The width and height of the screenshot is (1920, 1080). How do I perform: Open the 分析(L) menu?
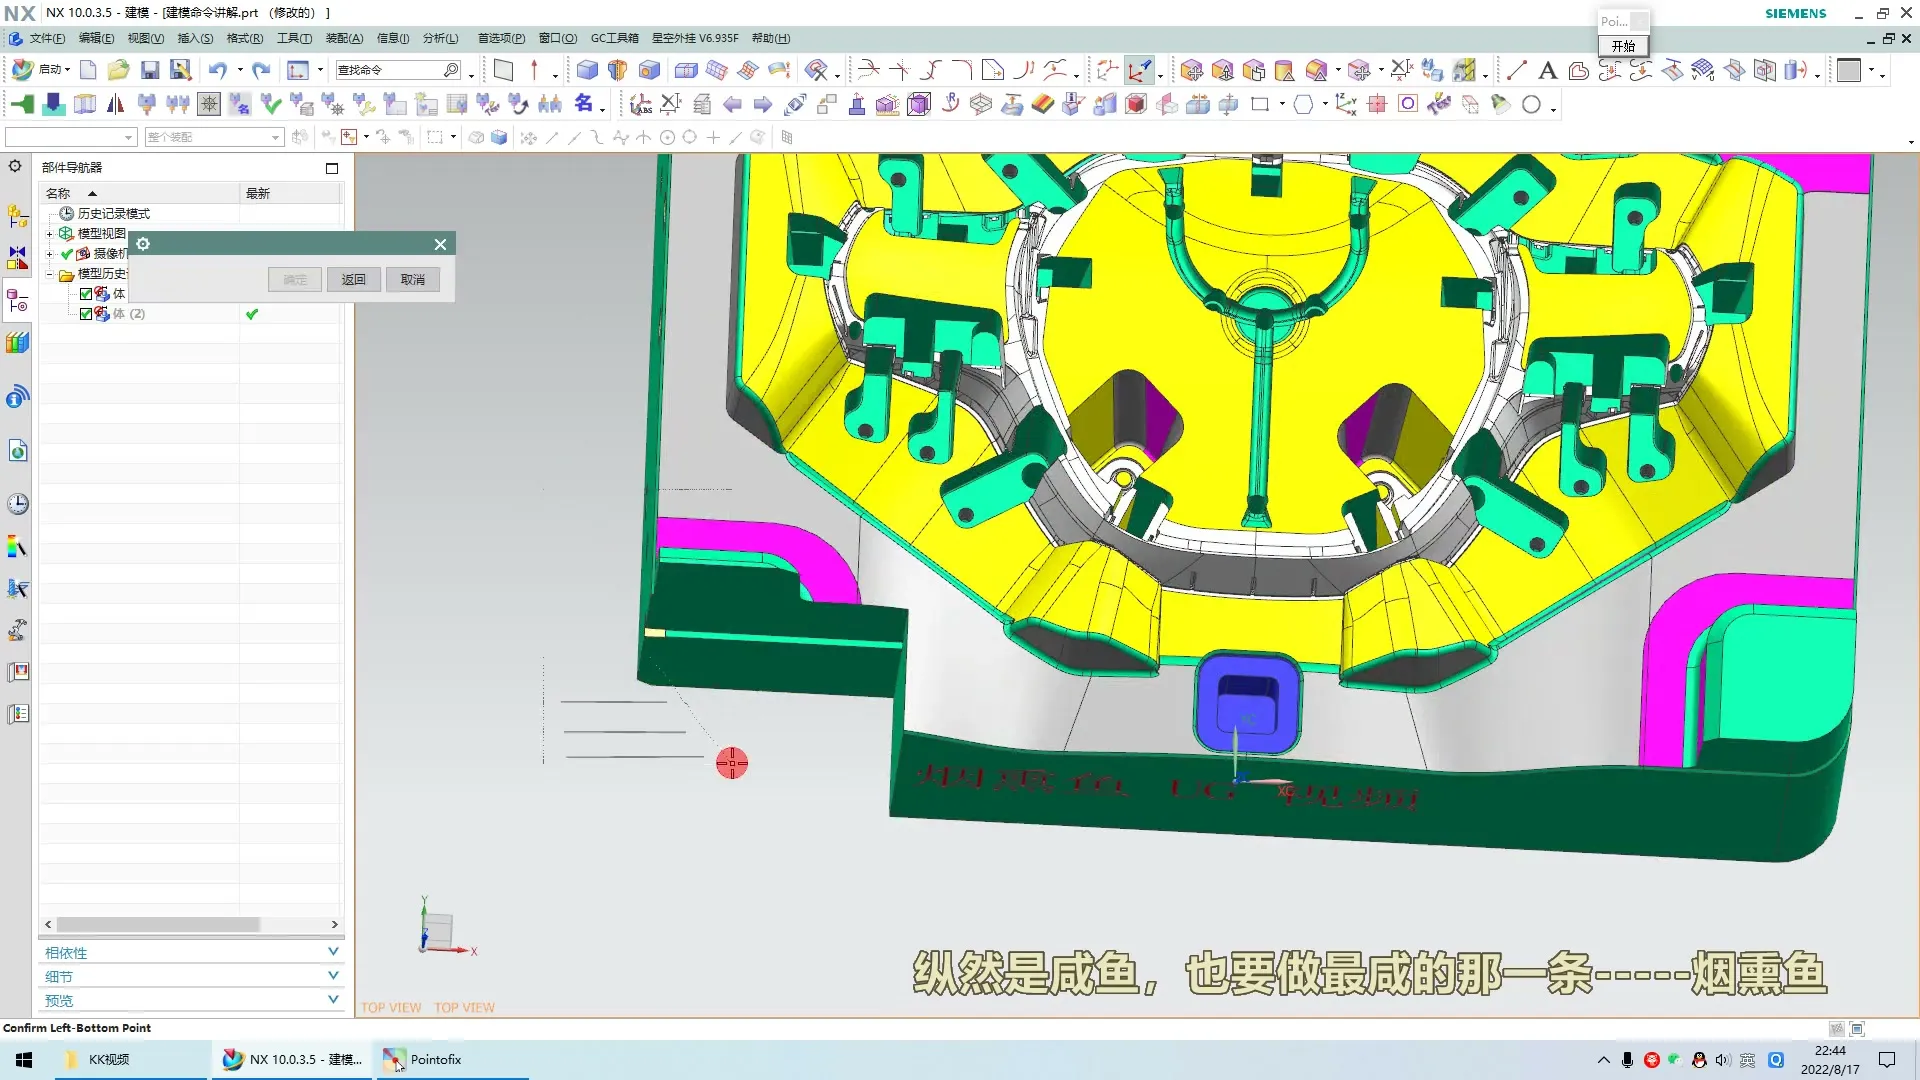pos(440,38)
